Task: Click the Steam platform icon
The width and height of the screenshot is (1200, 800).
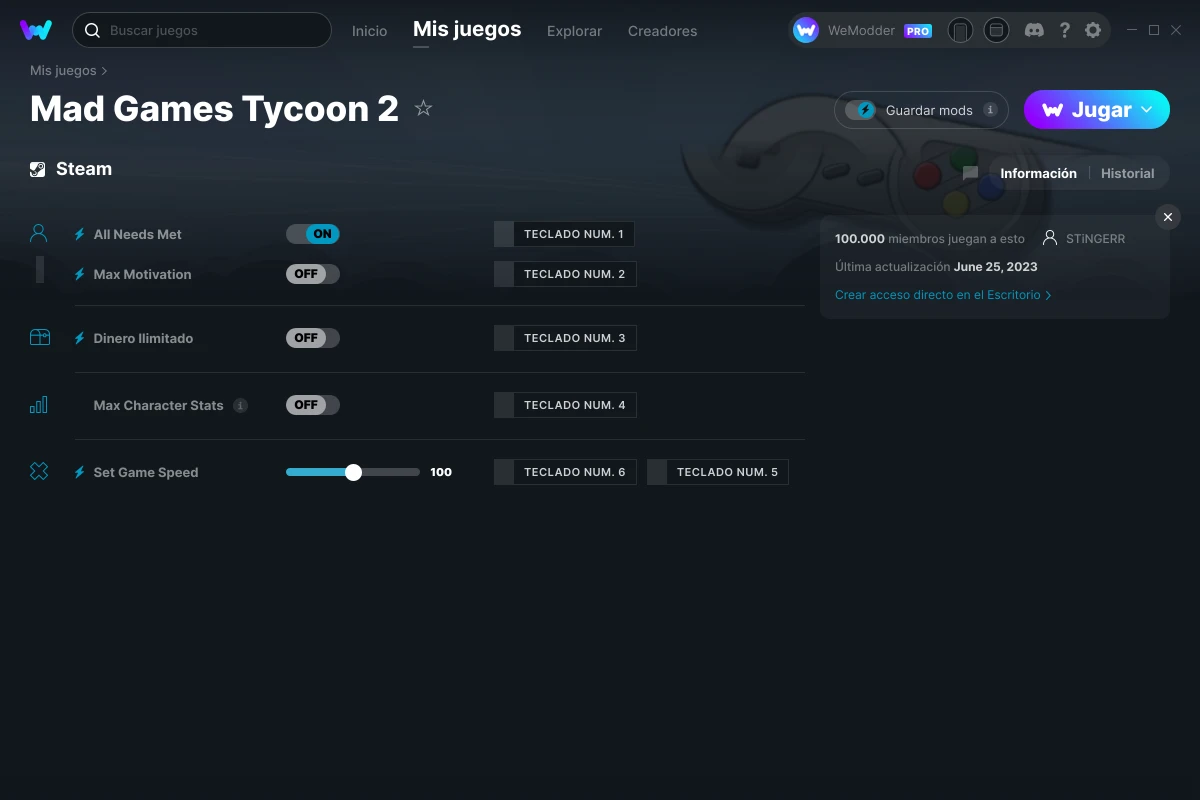Action: [x=38, y=169]
